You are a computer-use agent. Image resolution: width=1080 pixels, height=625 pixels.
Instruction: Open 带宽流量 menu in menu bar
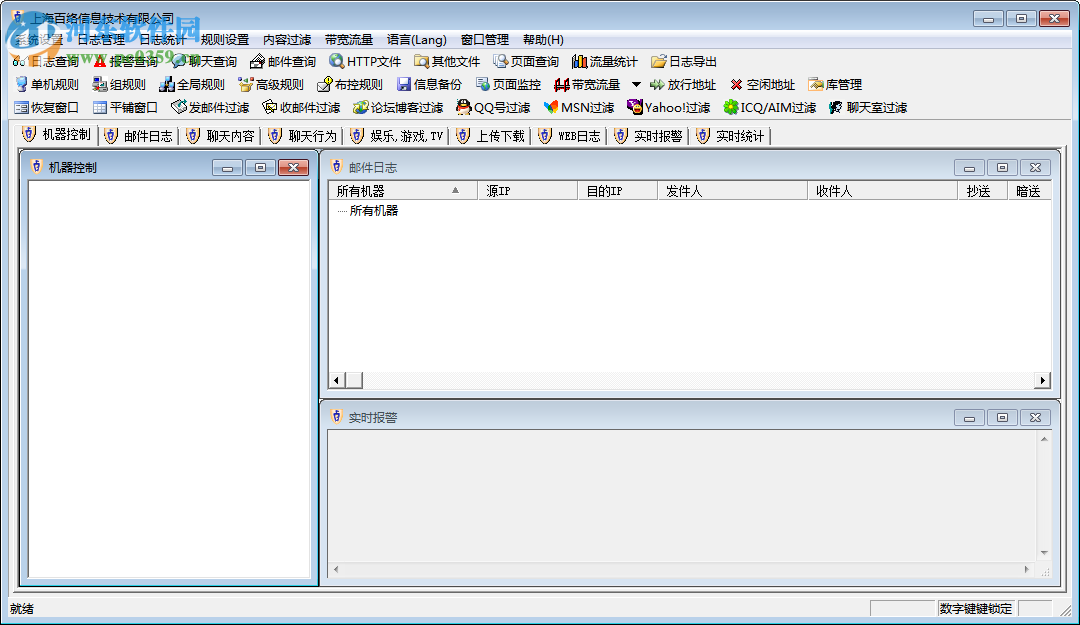[349, 40]
